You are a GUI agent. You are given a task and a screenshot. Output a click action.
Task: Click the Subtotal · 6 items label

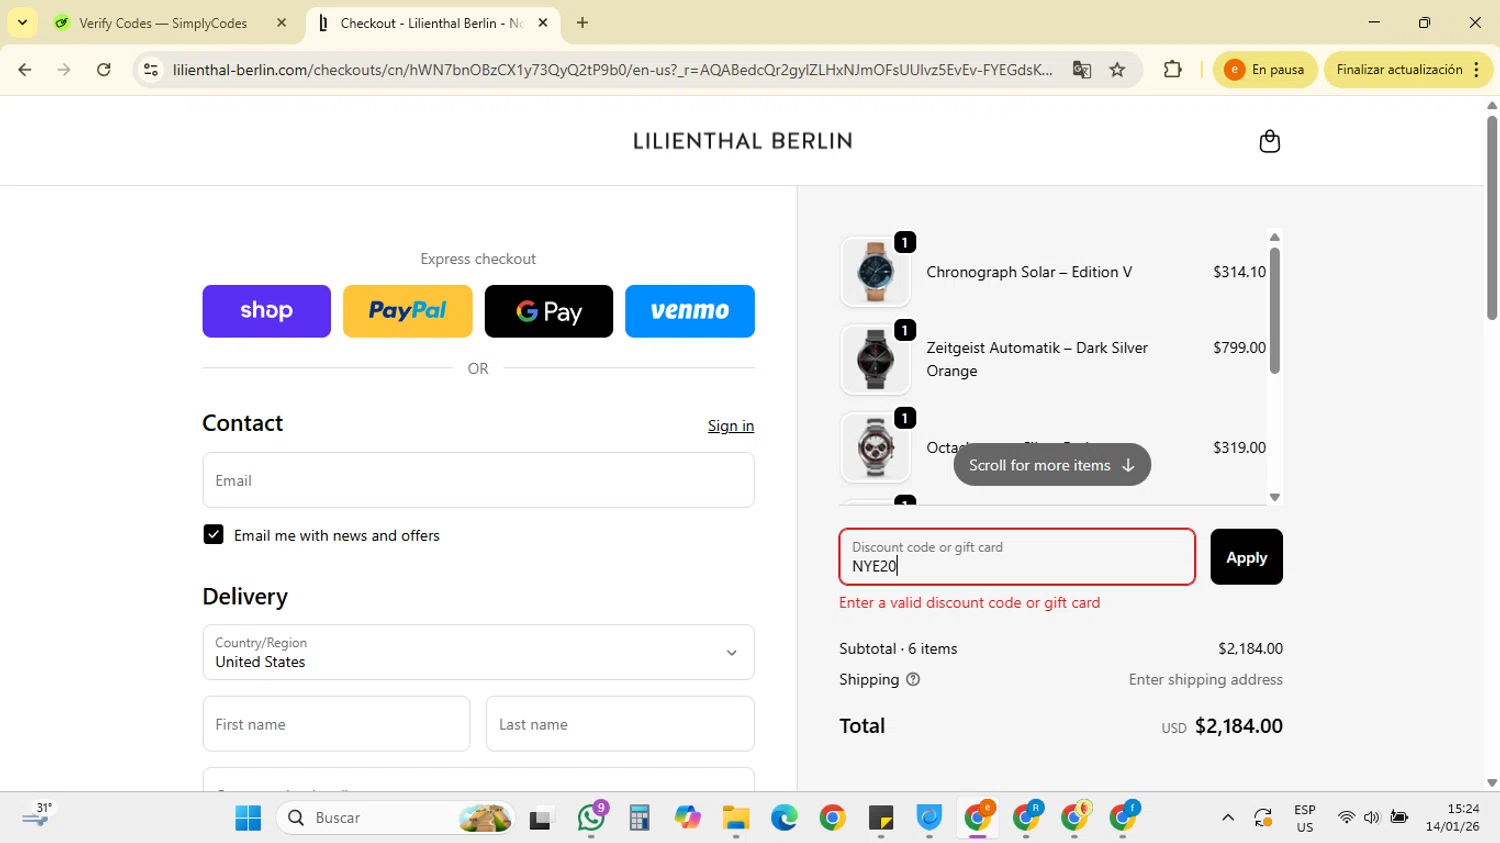898,649
